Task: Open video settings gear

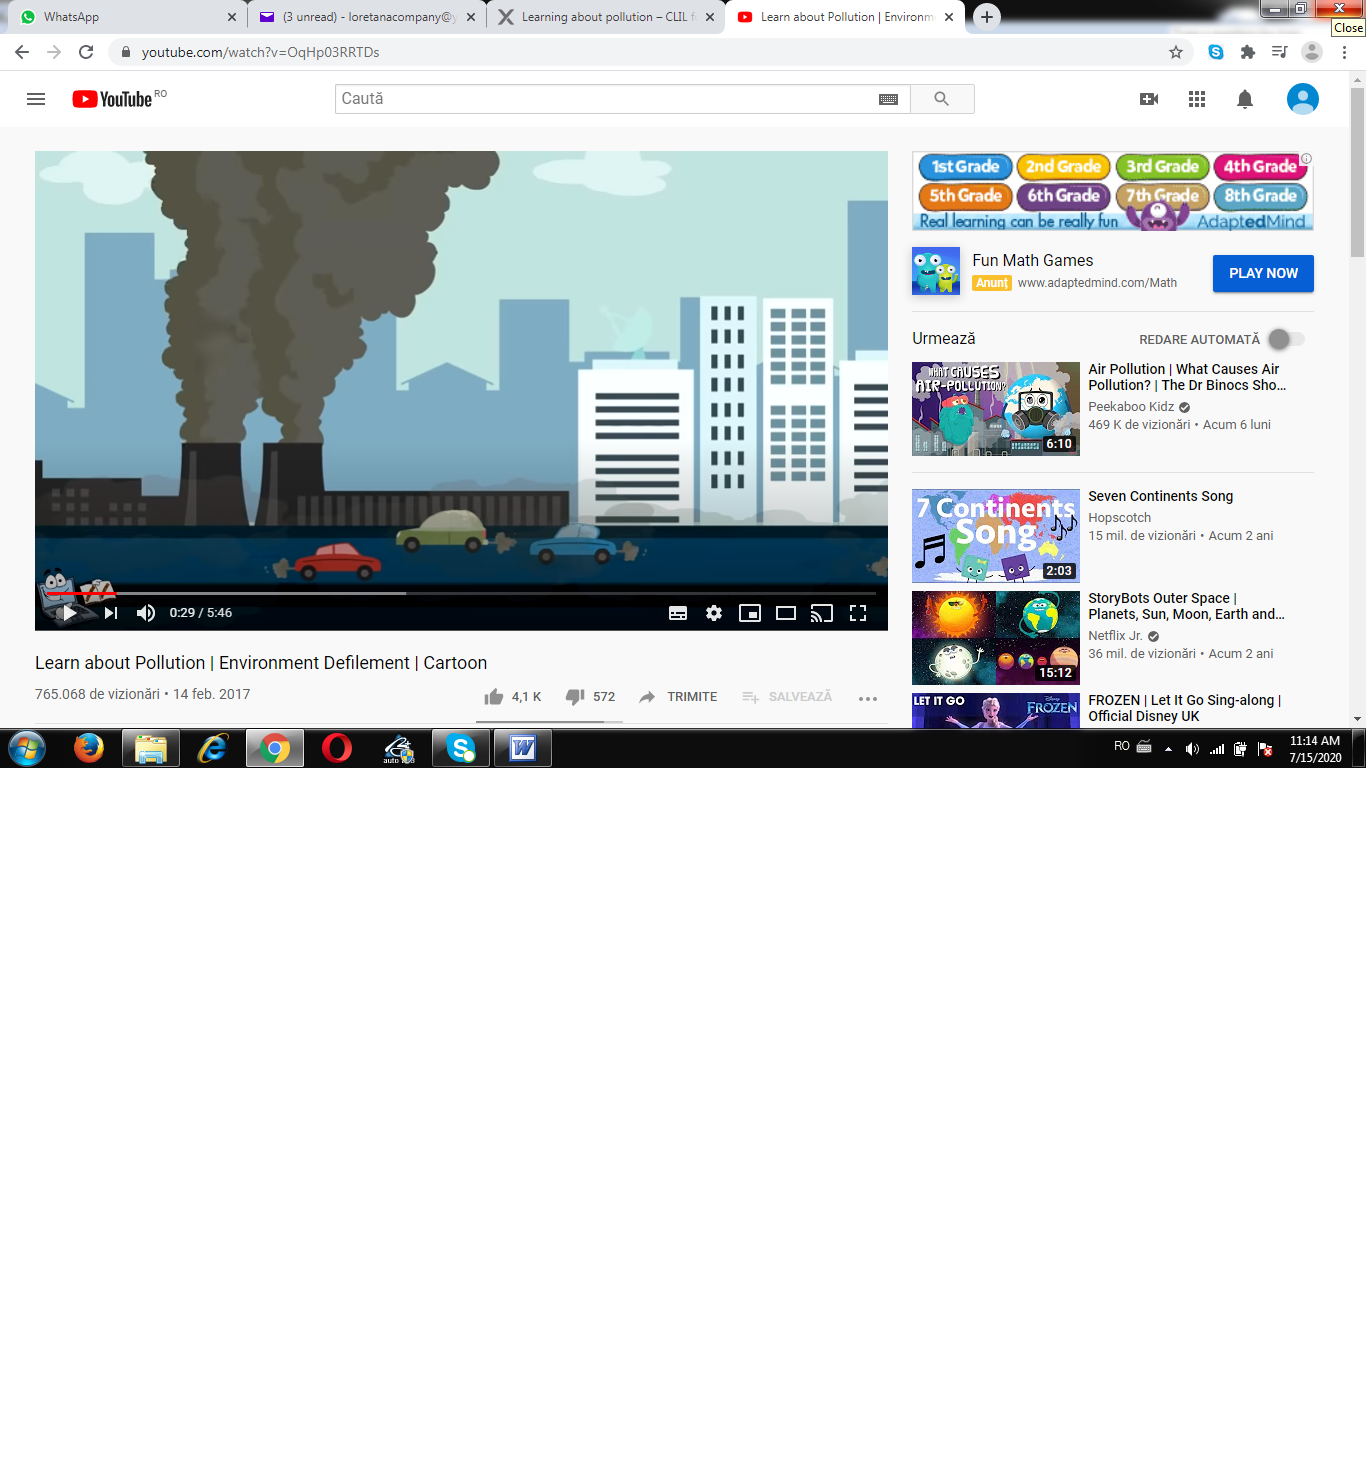Action: click(714, 613)
